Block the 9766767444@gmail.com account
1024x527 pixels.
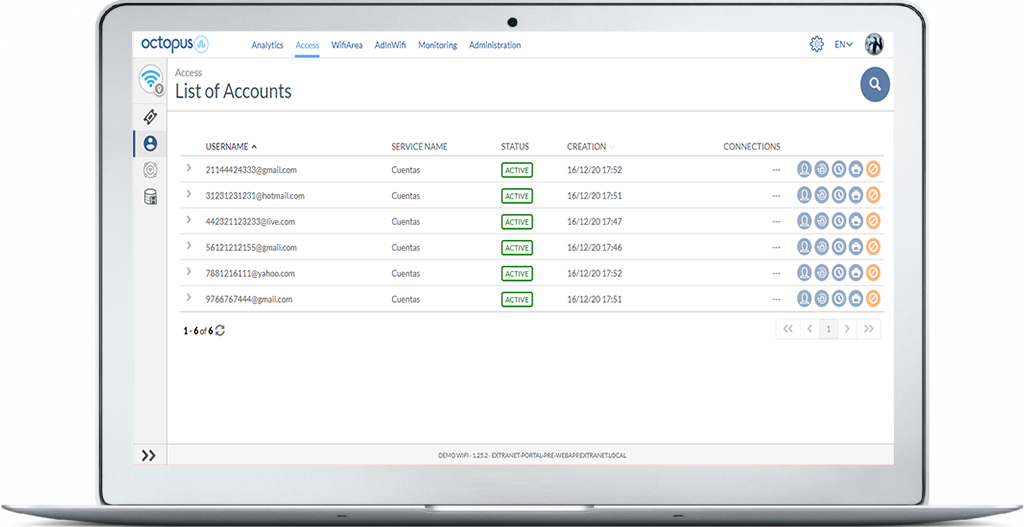pos(873,299)
